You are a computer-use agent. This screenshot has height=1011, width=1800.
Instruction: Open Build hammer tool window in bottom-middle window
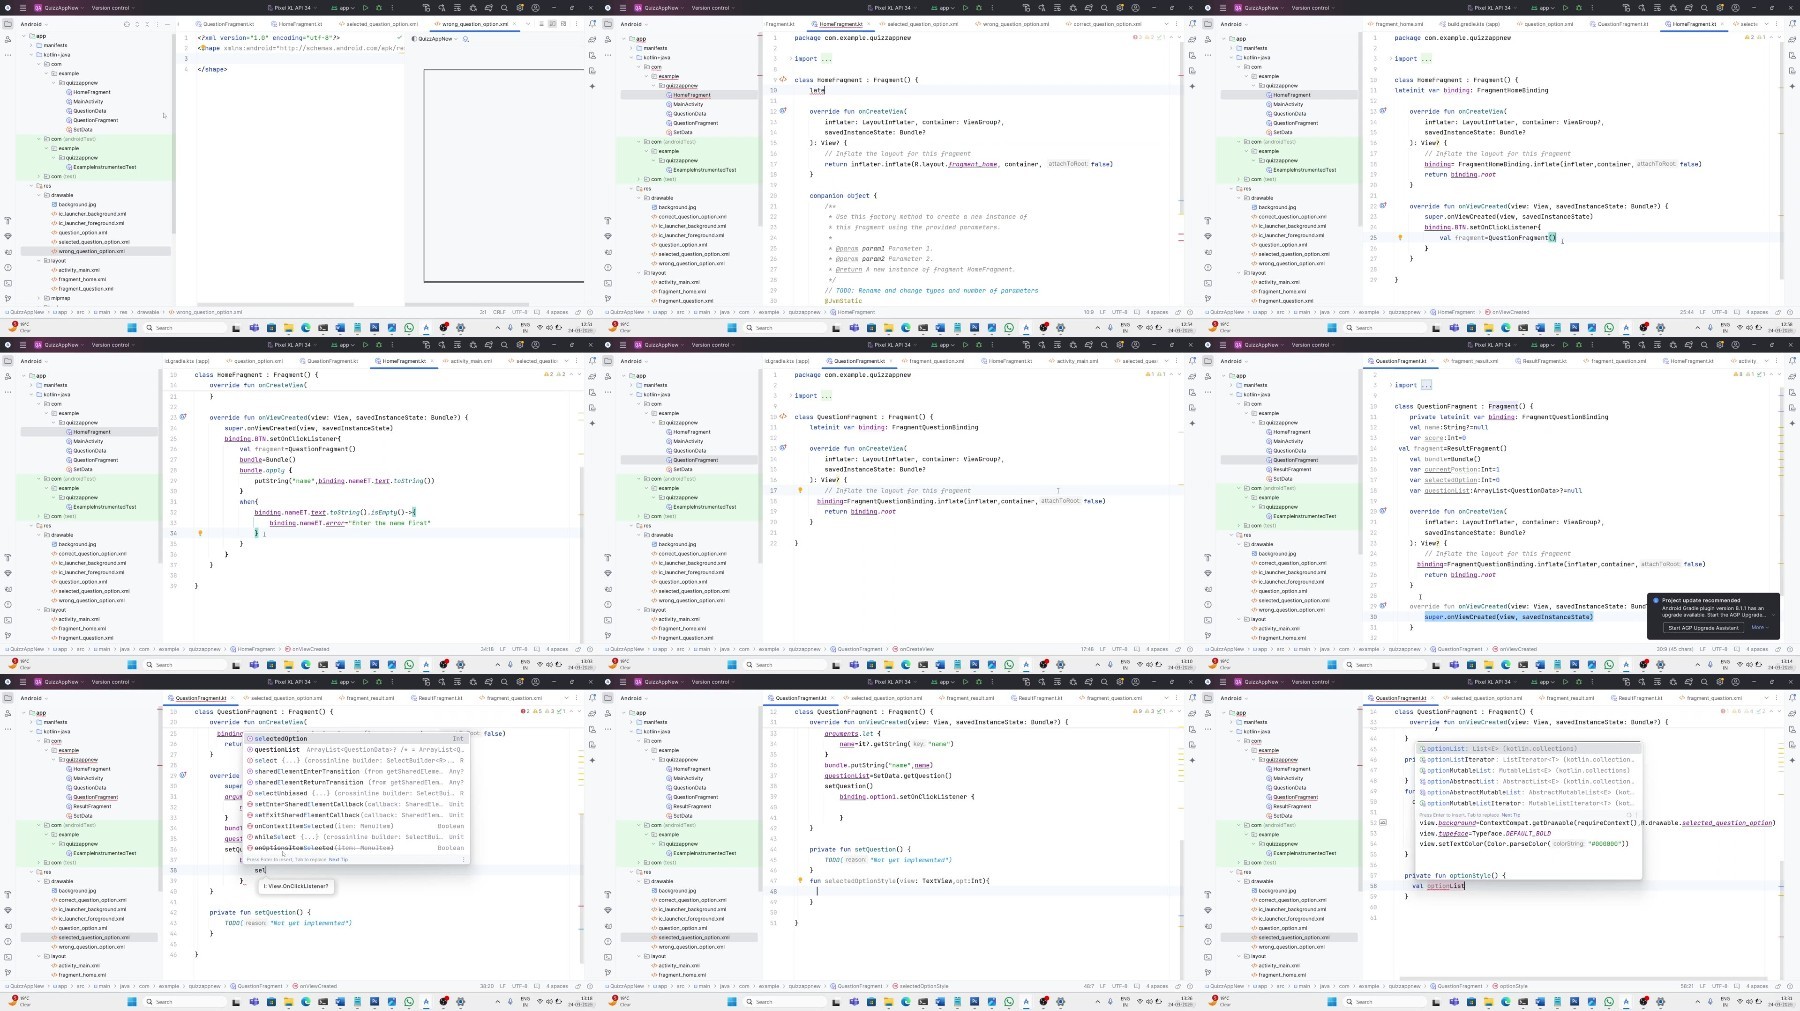(608, 894)
